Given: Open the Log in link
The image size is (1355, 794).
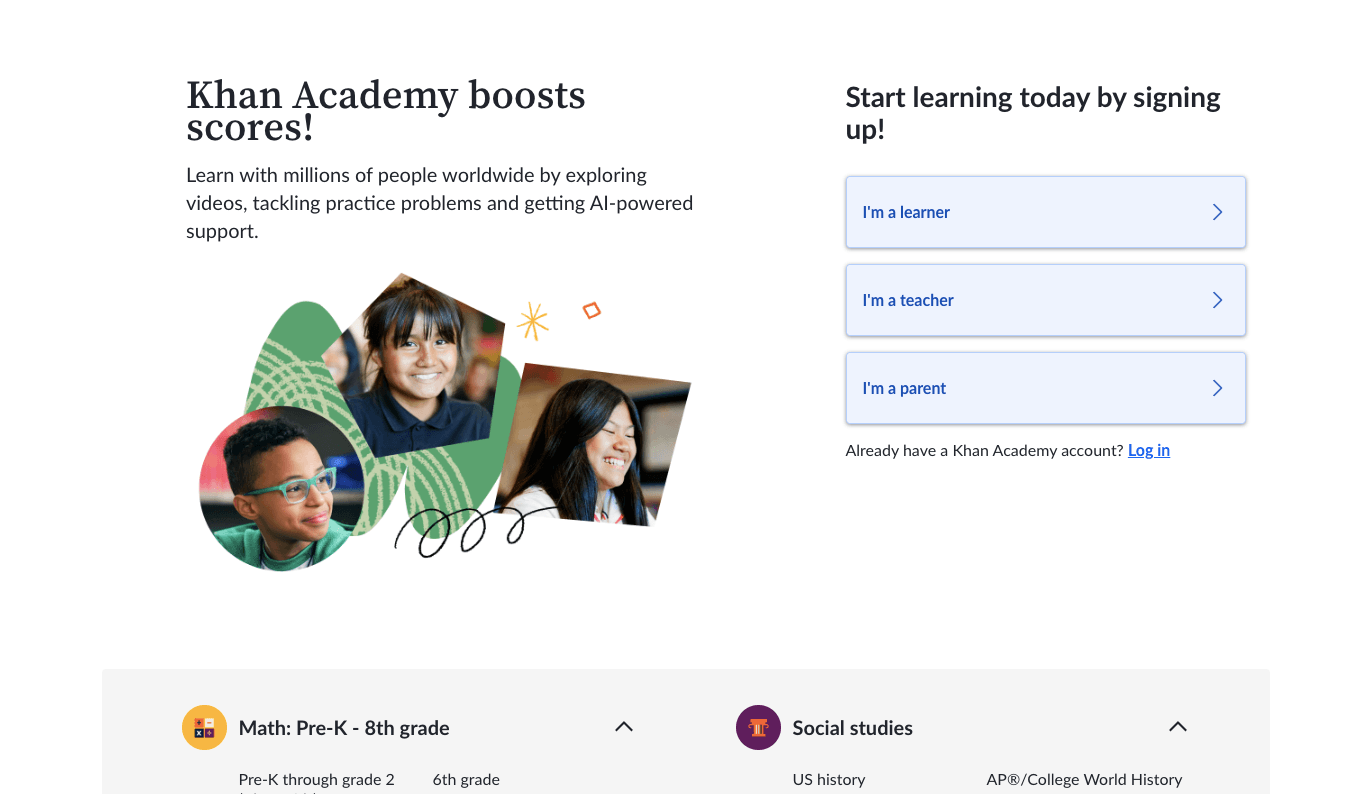Looking at the screenshot, I should [x=1149, y=451].
